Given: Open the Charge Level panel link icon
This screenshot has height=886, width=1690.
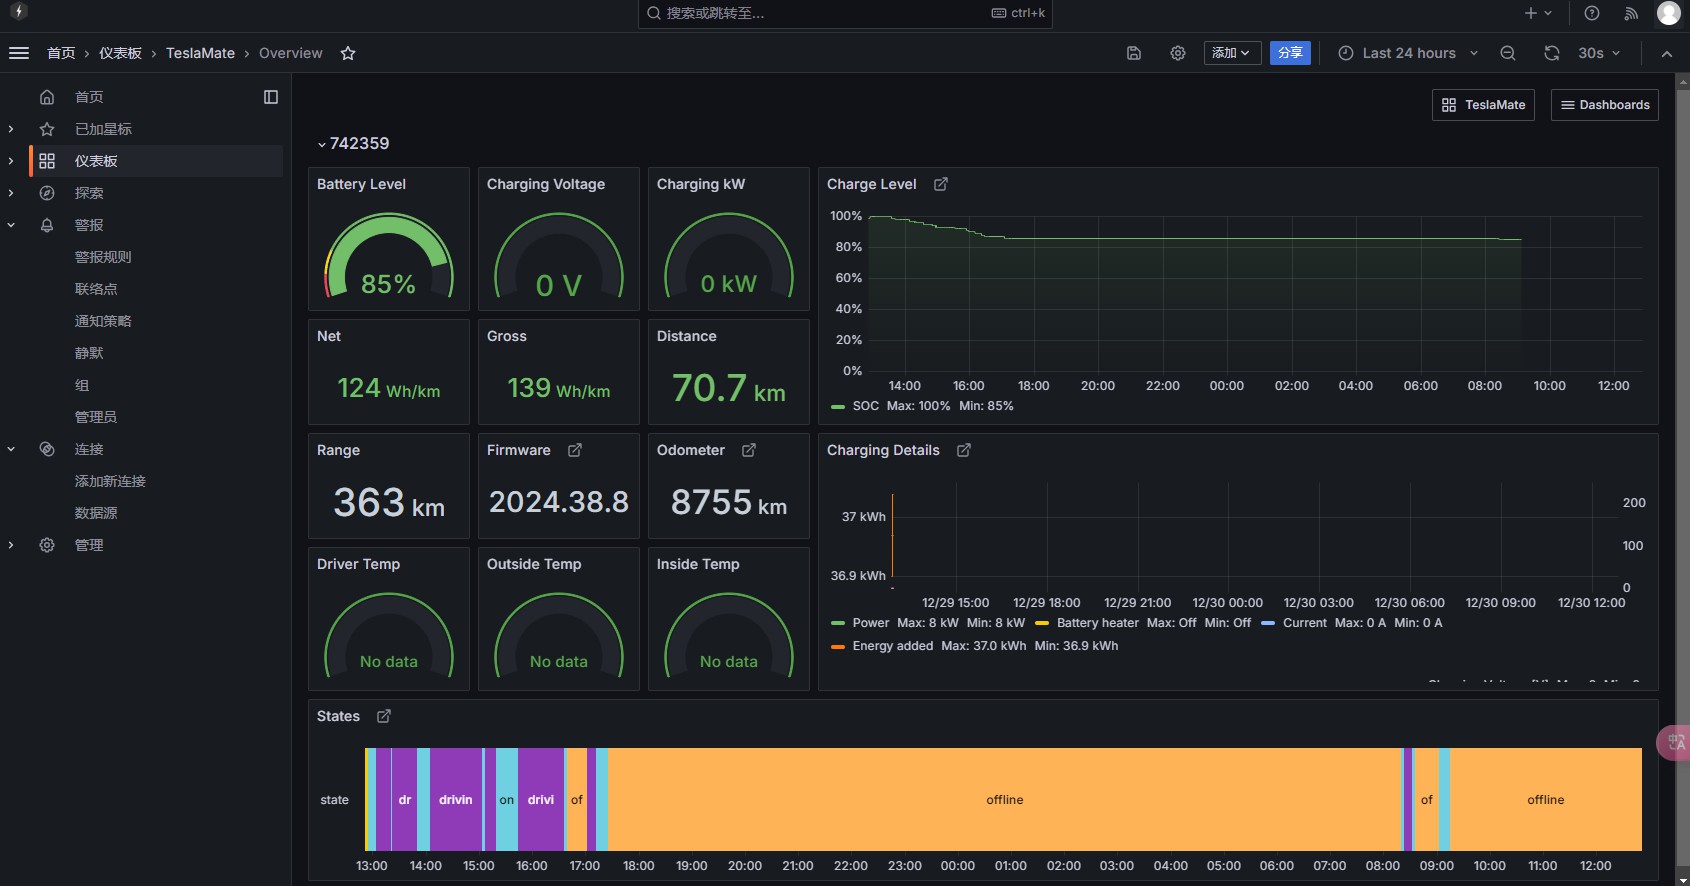Looking at the screenshot, I should pos(941,184).
